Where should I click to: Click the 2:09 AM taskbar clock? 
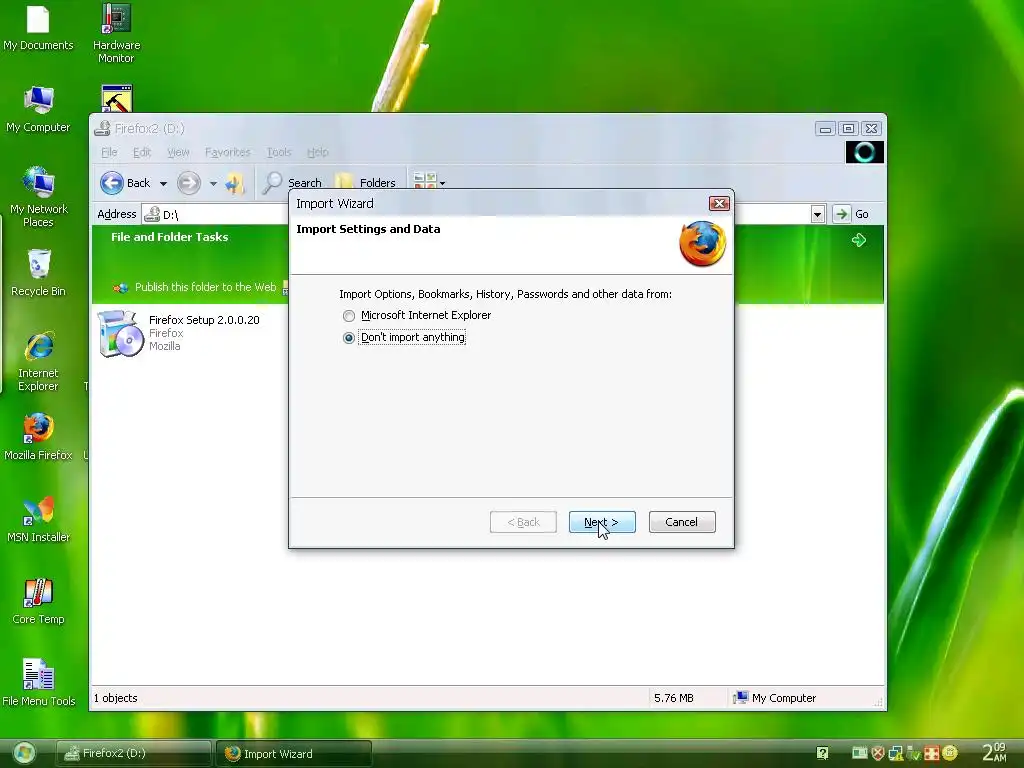coord(995,752)
